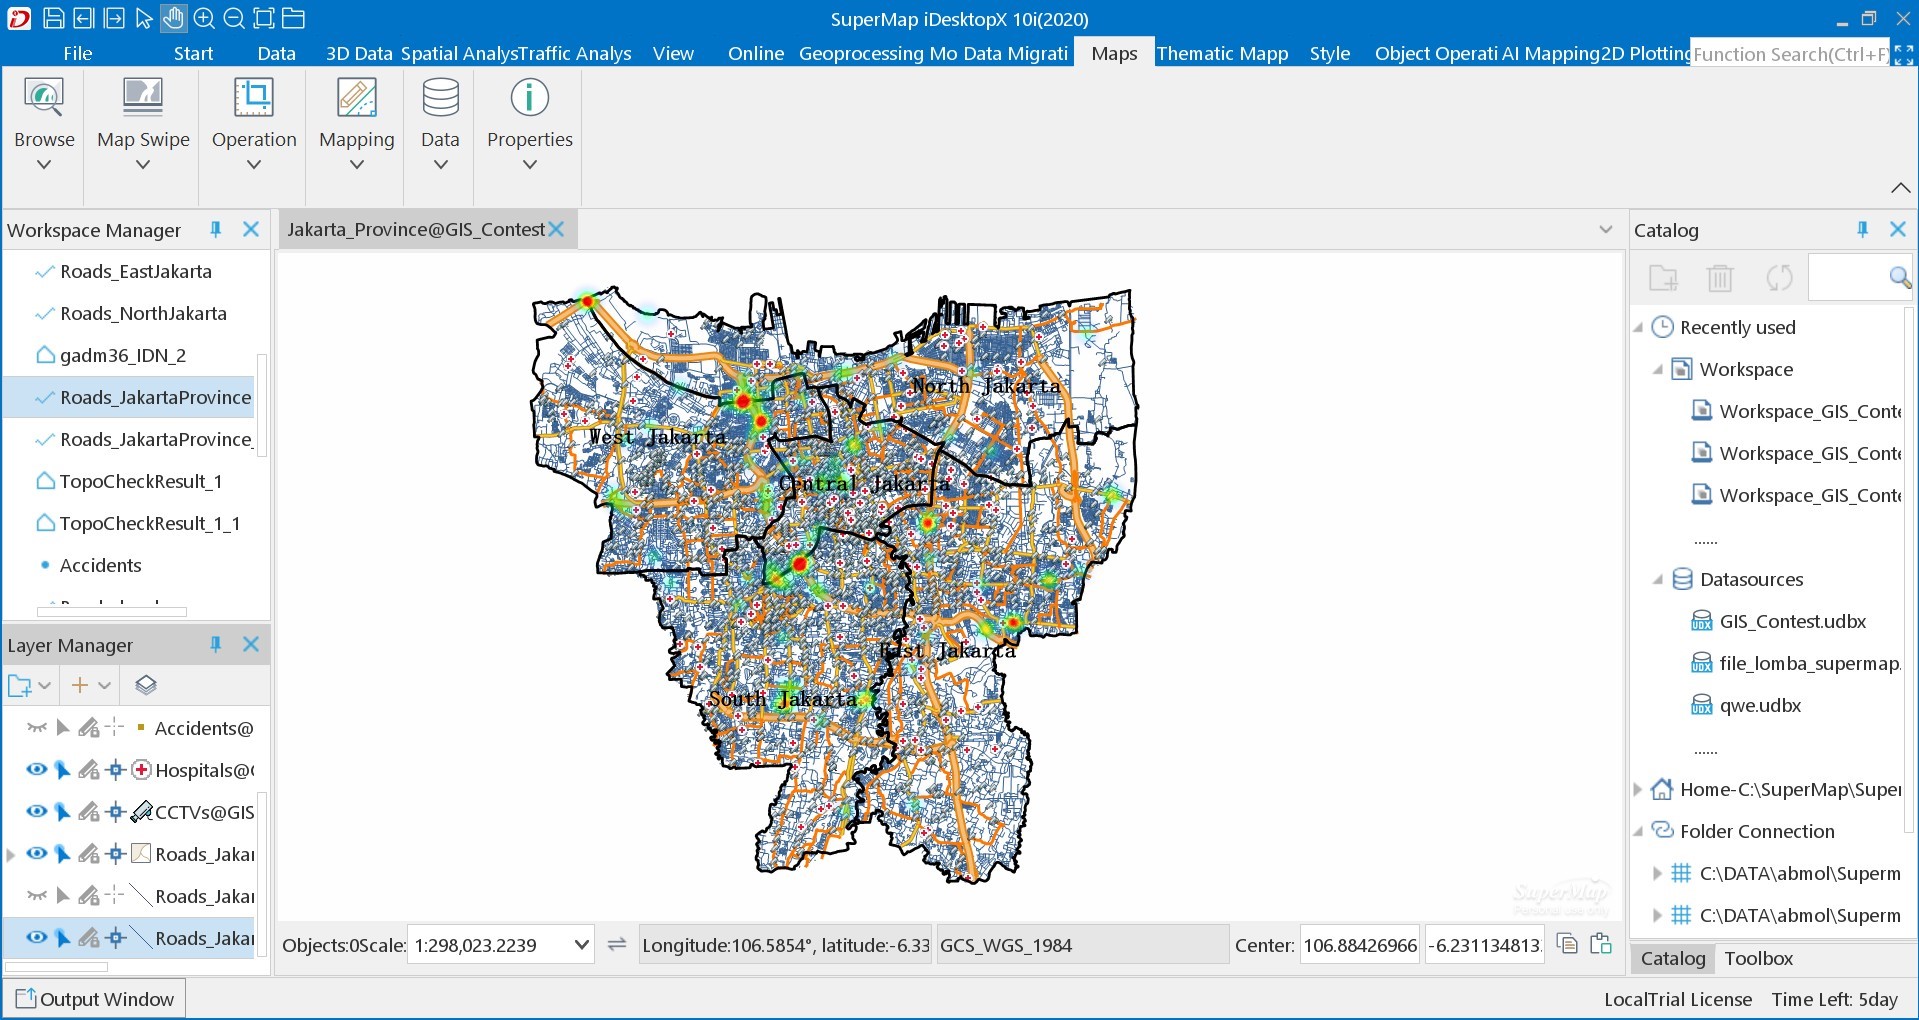Switch to the Start ribbon tab
1919x1020 pixels.
193,54
